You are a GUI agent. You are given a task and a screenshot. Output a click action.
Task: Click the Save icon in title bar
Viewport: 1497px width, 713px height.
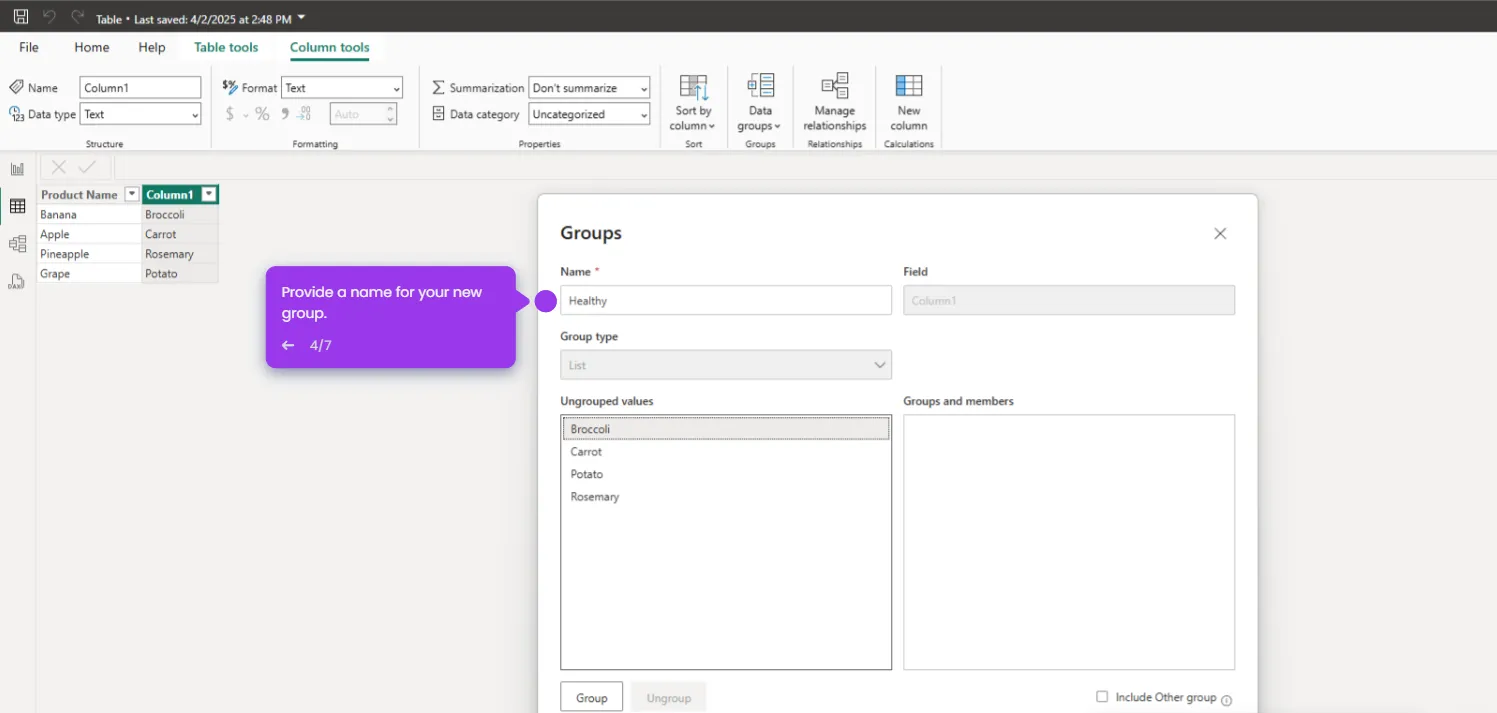tap(20, 17)
